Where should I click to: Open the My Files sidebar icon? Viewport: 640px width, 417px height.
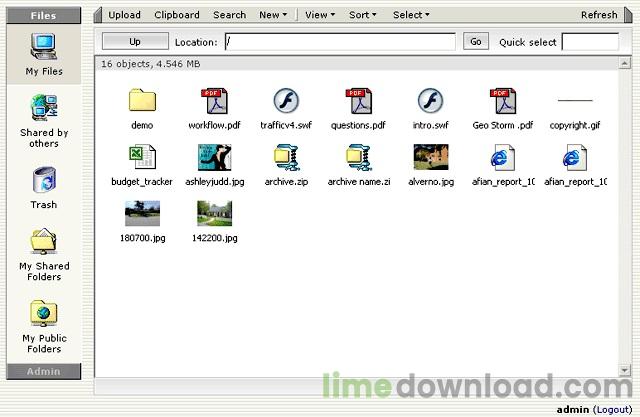pos(44,46)
